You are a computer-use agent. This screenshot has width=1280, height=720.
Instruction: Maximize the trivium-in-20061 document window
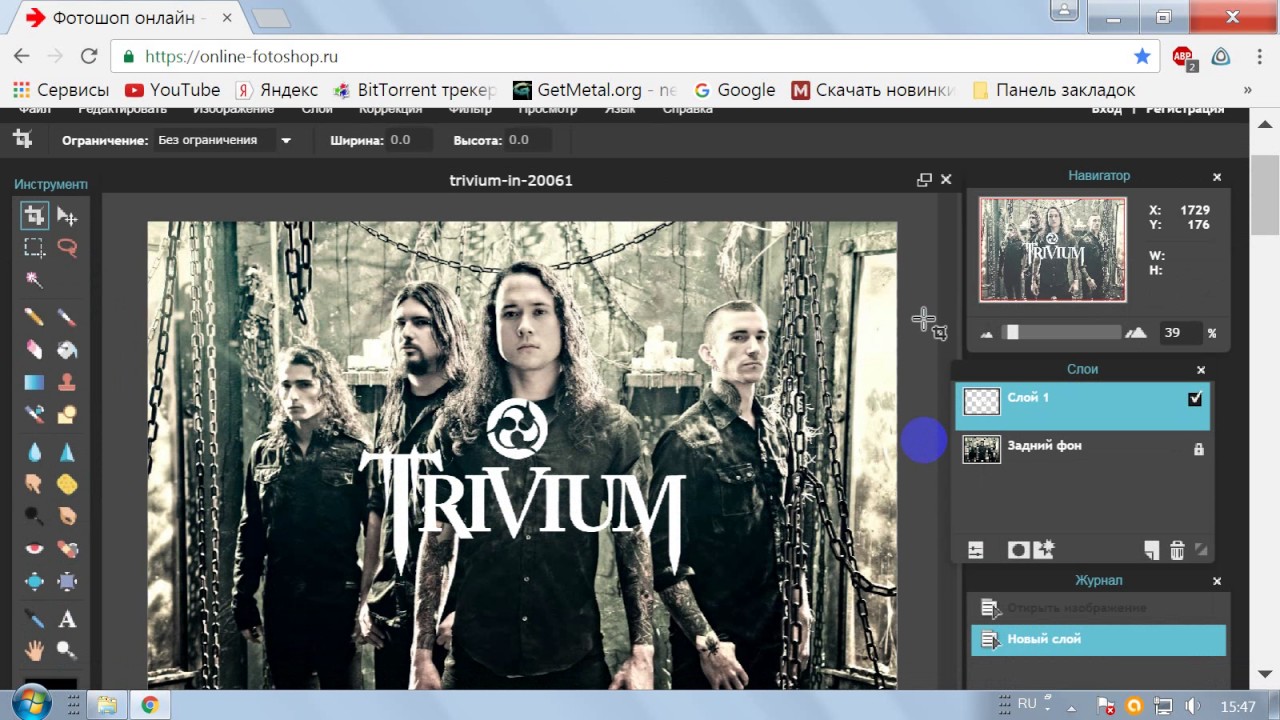tap(924, 180)
